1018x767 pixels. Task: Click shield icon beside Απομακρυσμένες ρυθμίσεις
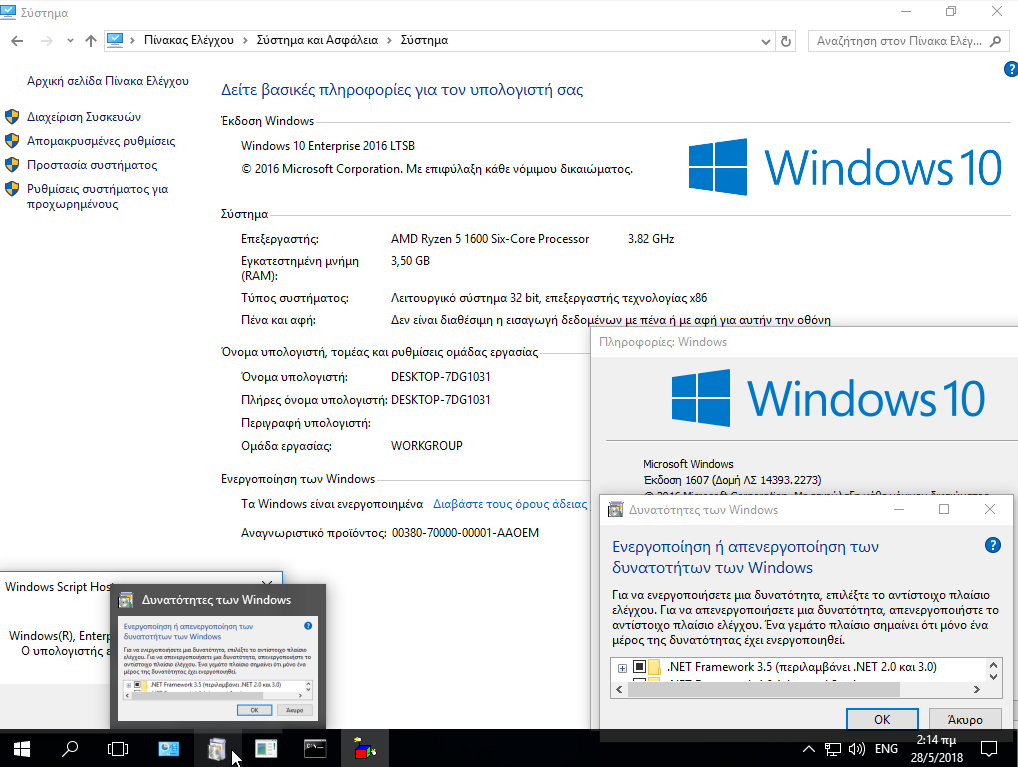[12, 141]
